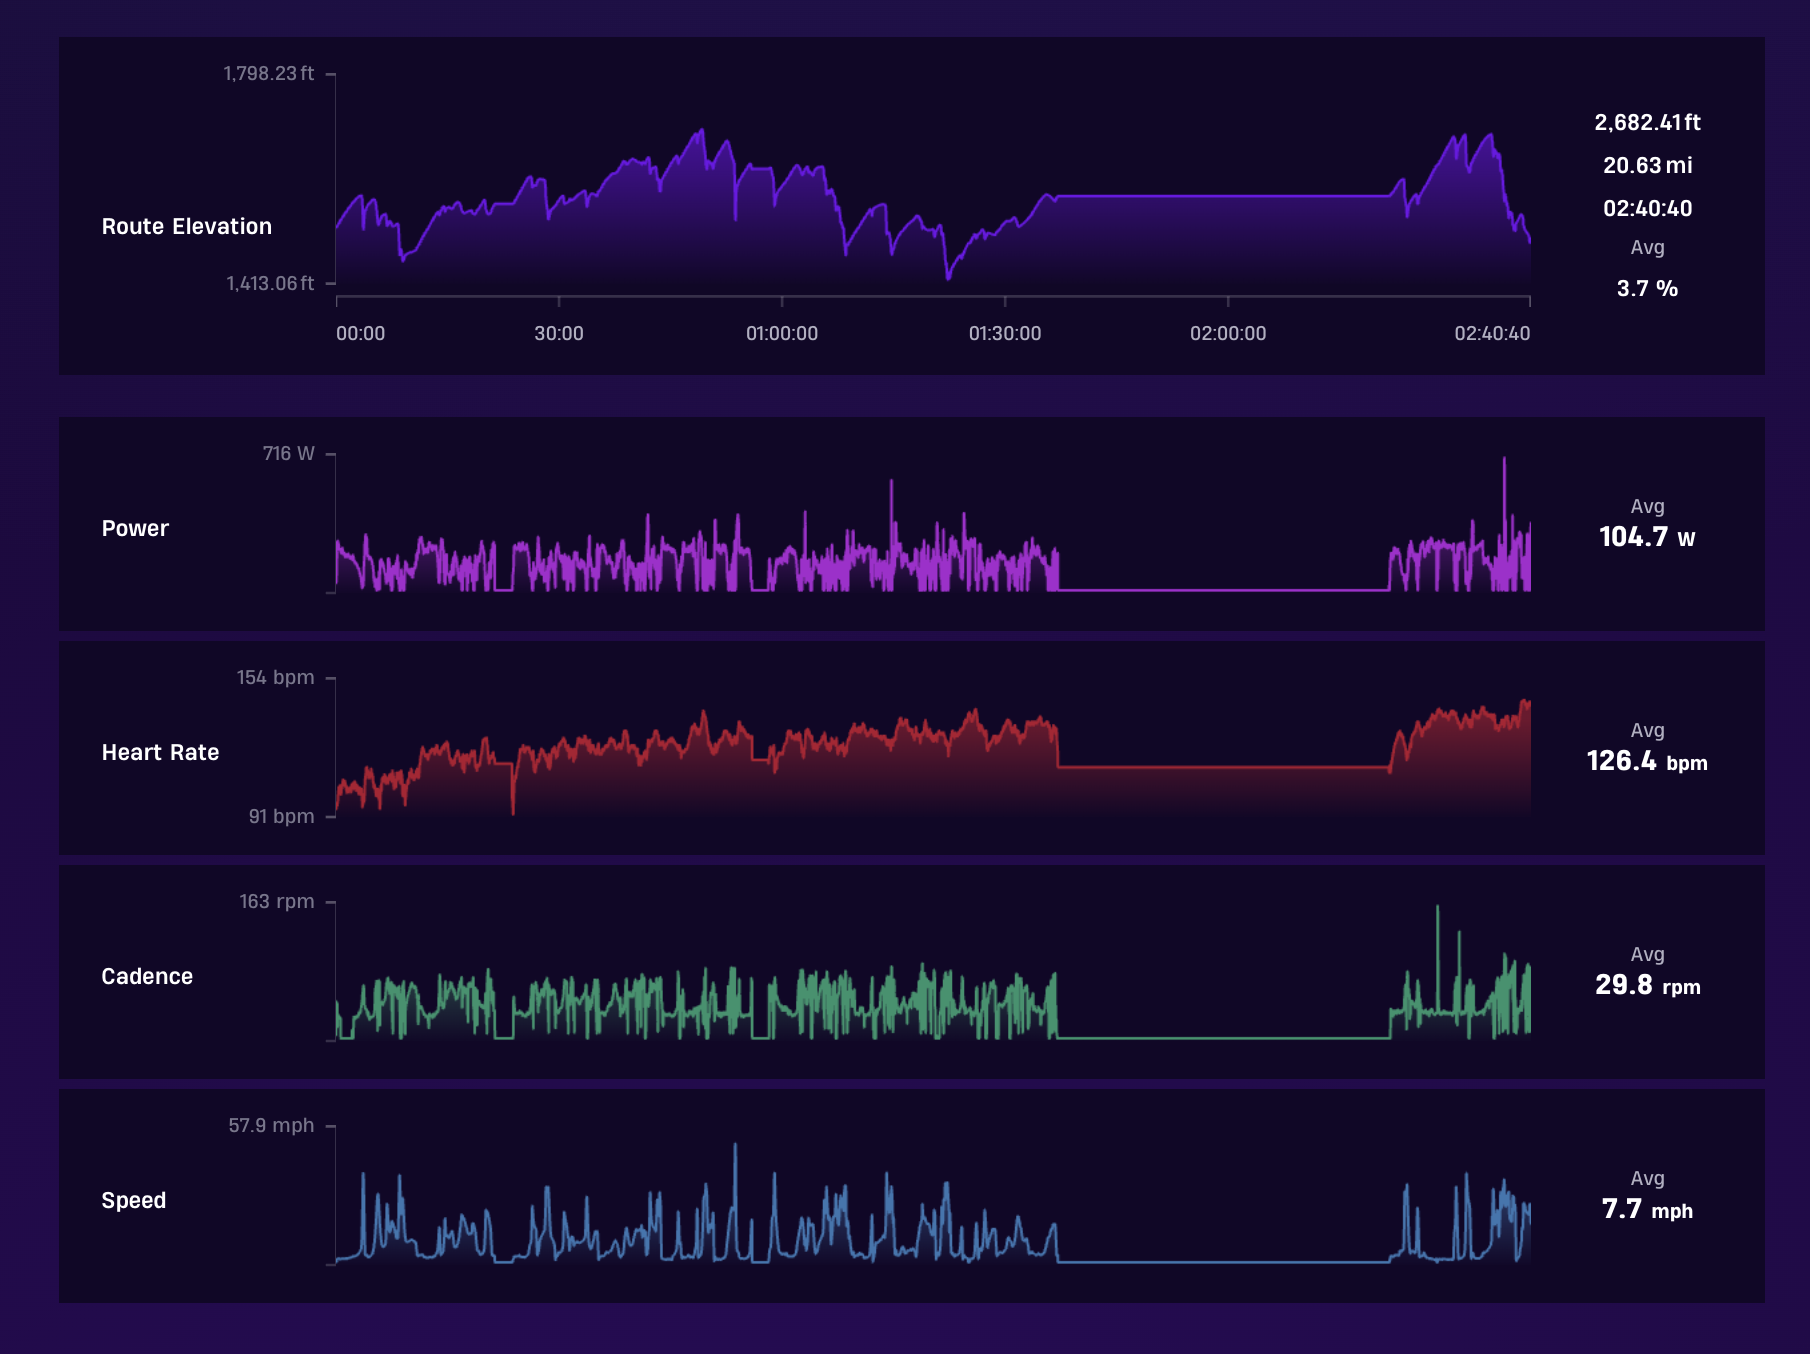The width and height of the screenshot is (1810, 1354).
Task: Click the 29.8 rpm average cadence
Action: 1647,985
